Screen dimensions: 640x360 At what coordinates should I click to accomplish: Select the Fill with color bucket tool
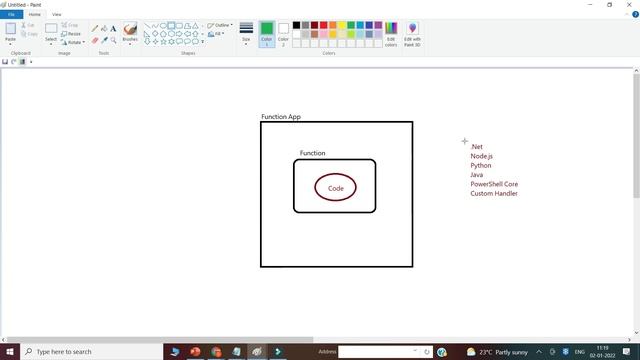click(104, 29)
